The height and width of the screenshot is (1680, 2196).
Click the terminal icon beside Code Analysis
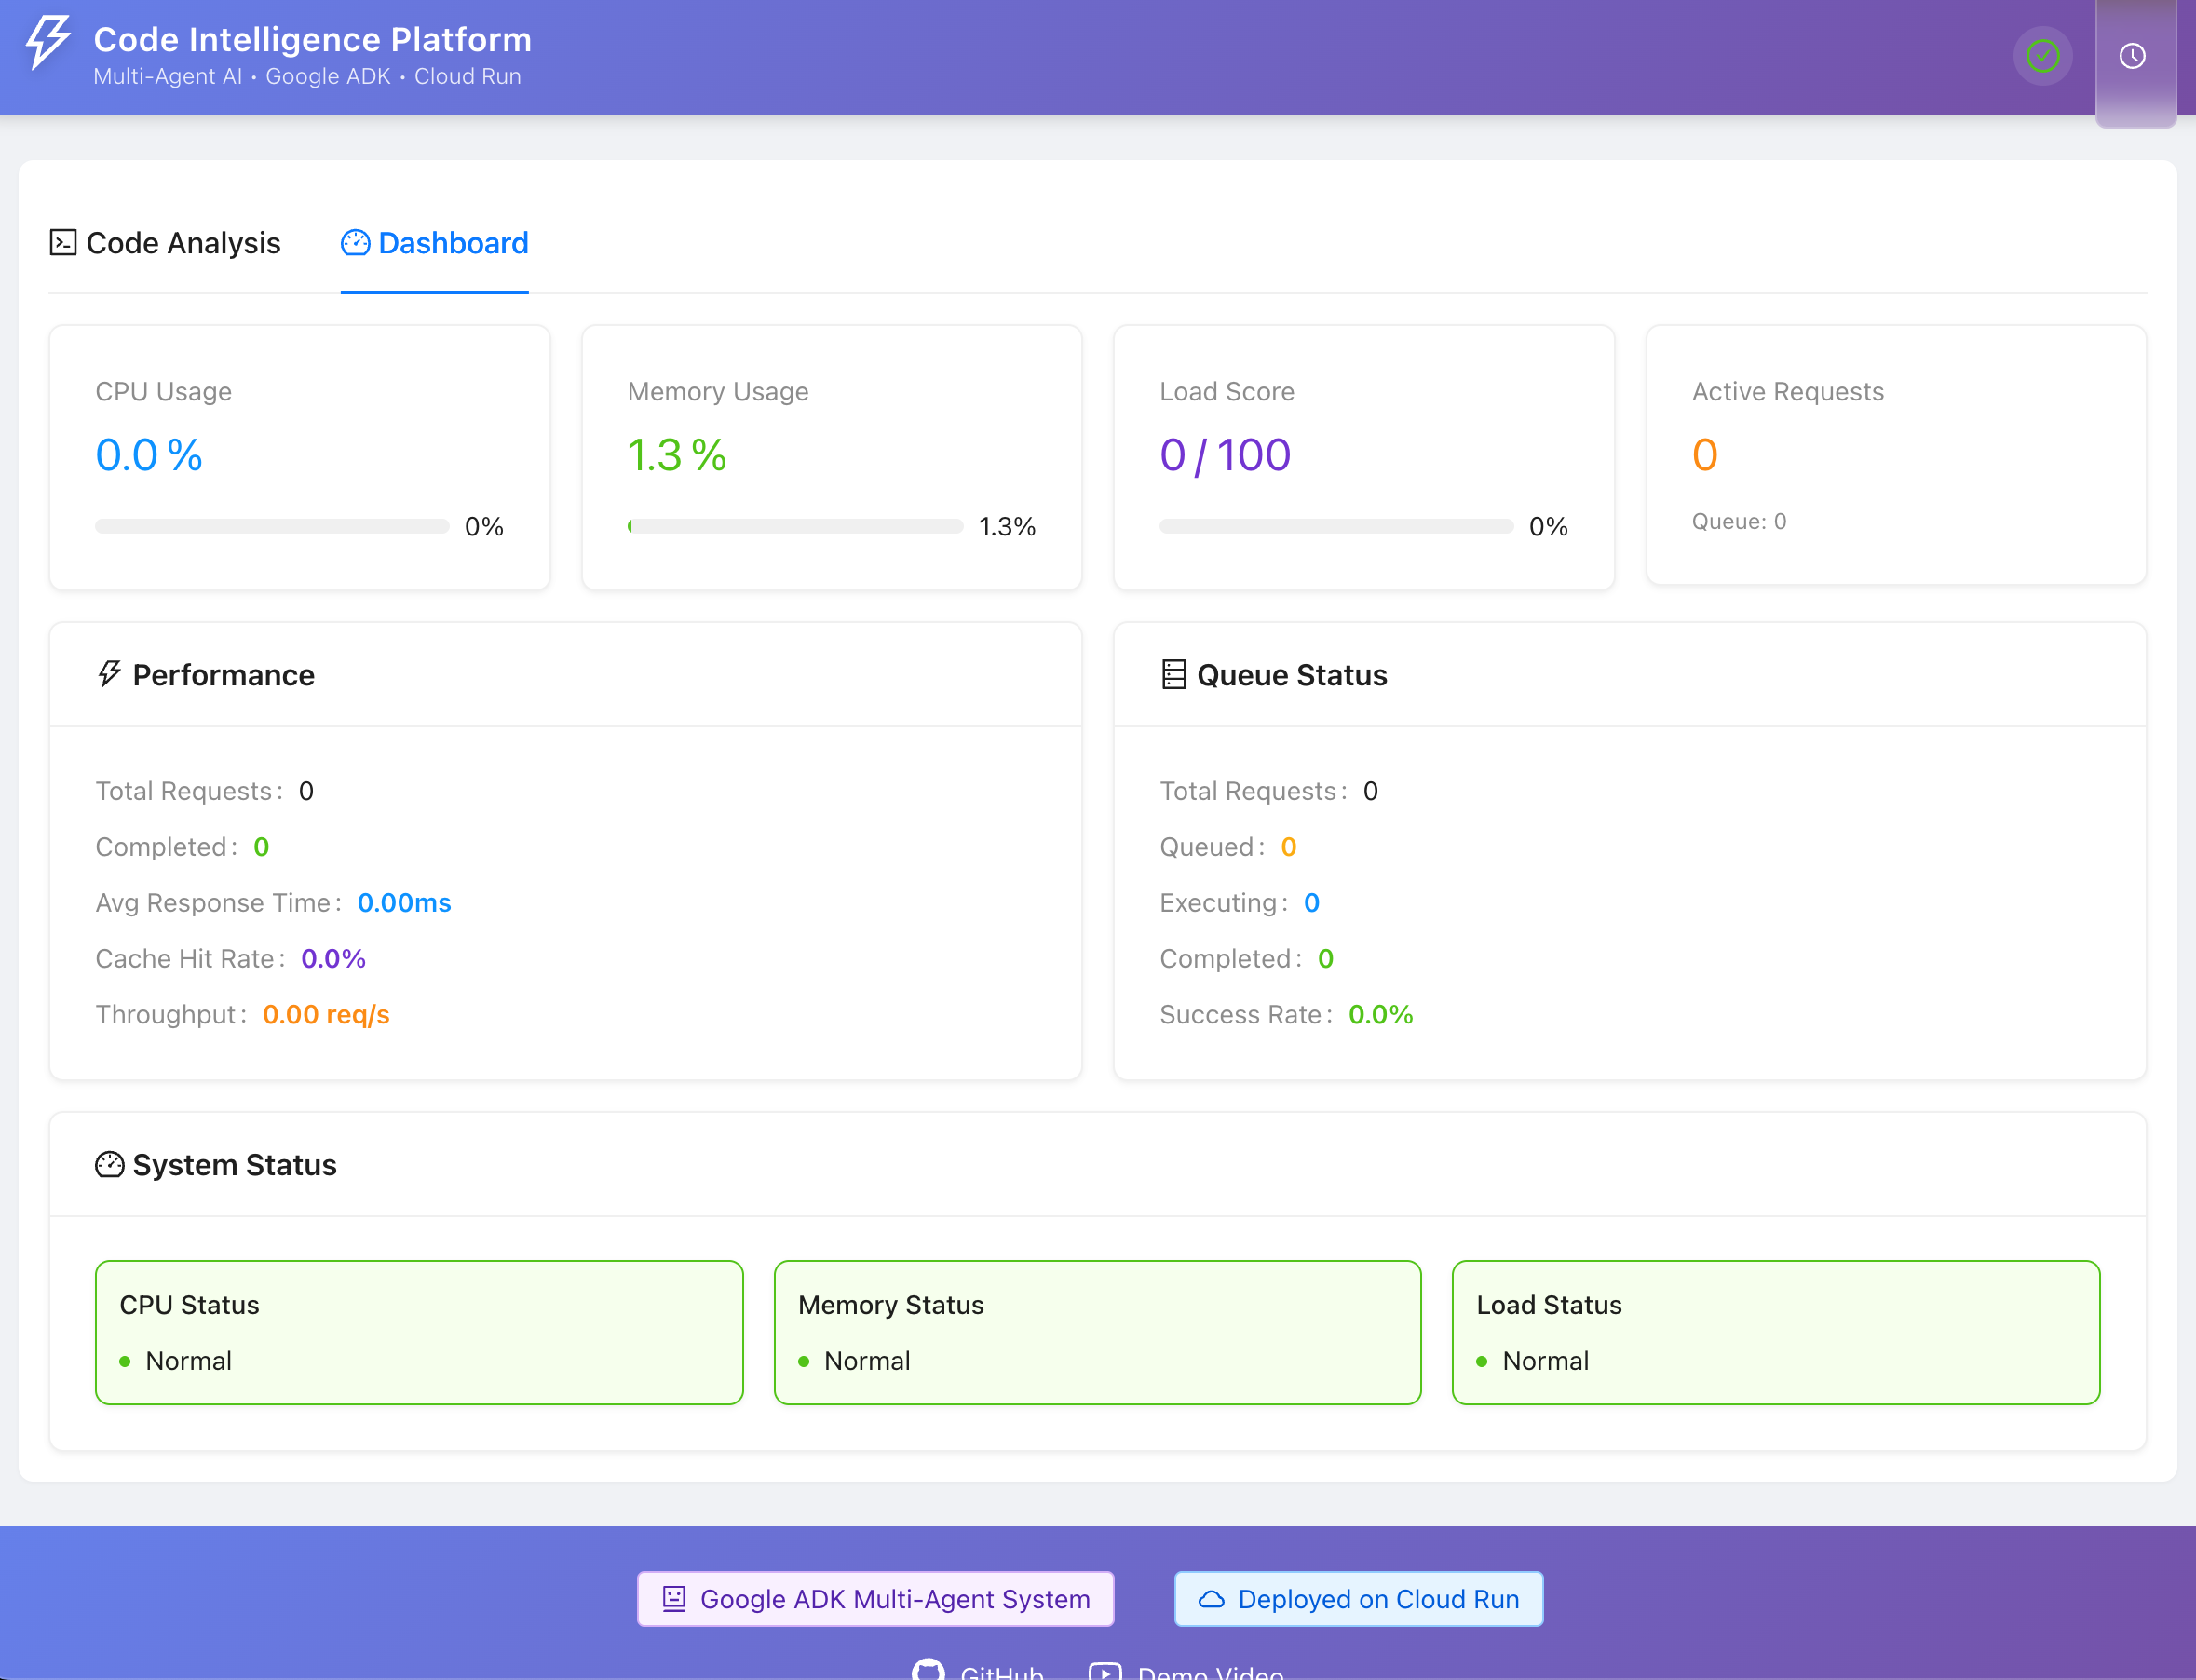point(63,243)
